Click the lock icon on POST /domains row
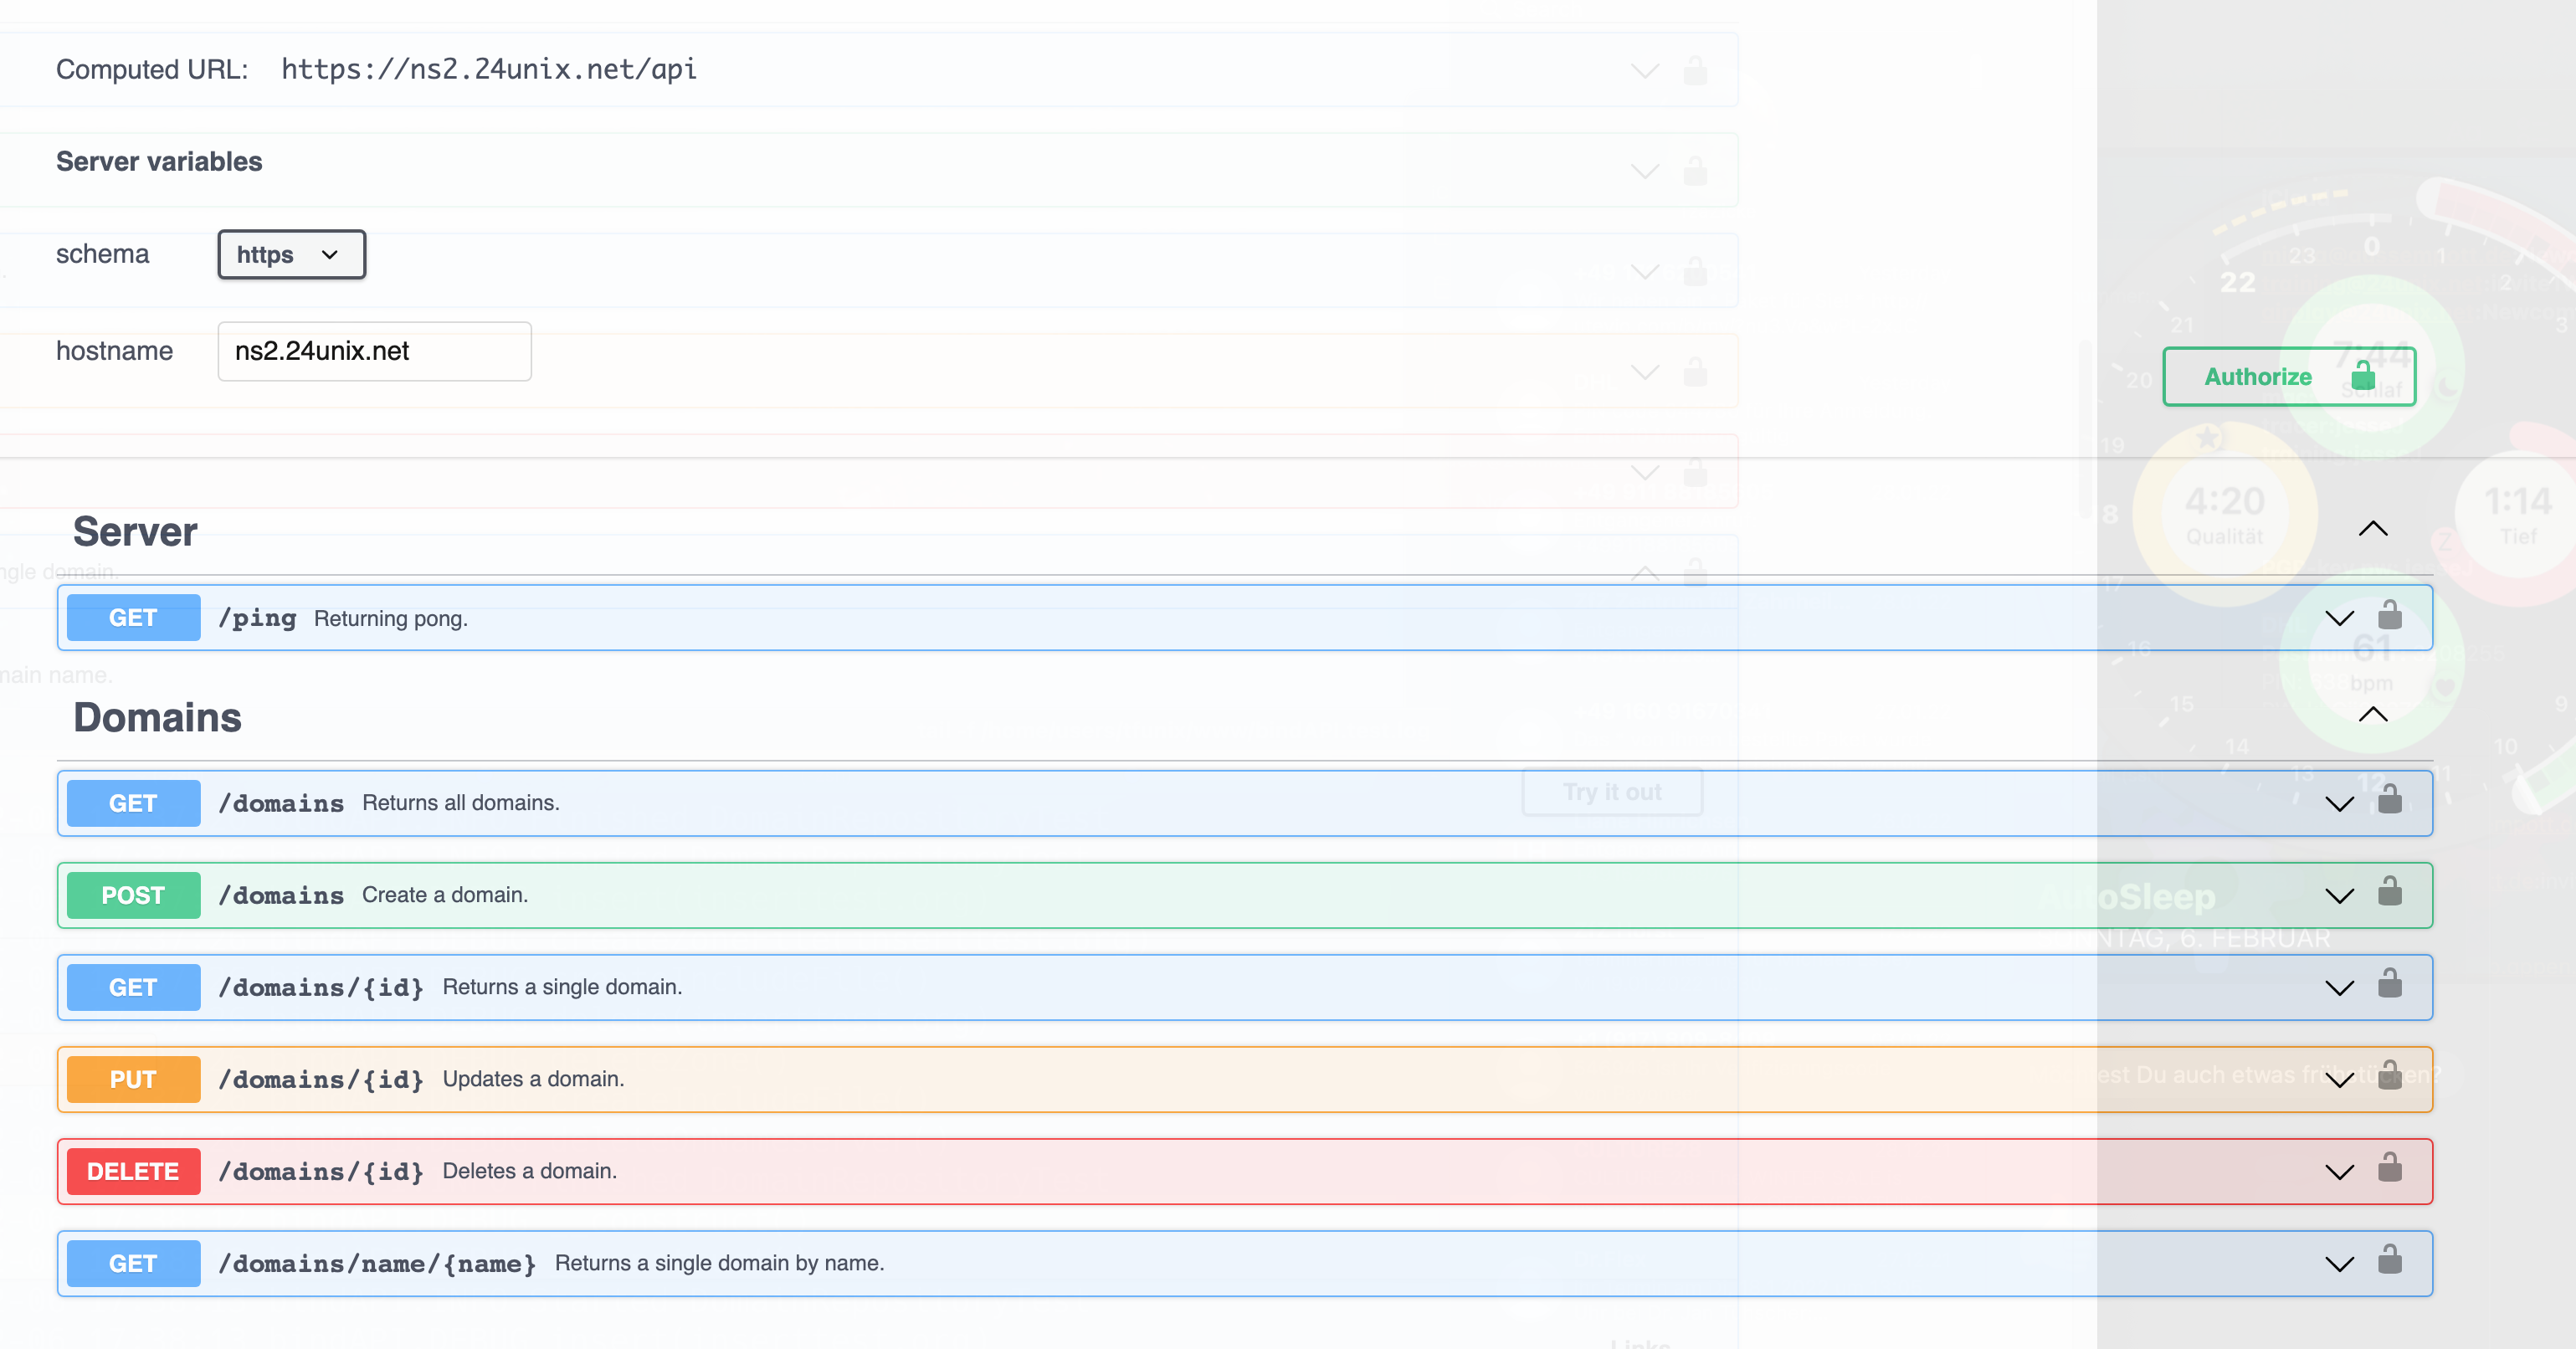 click(x=2389, y=891)
